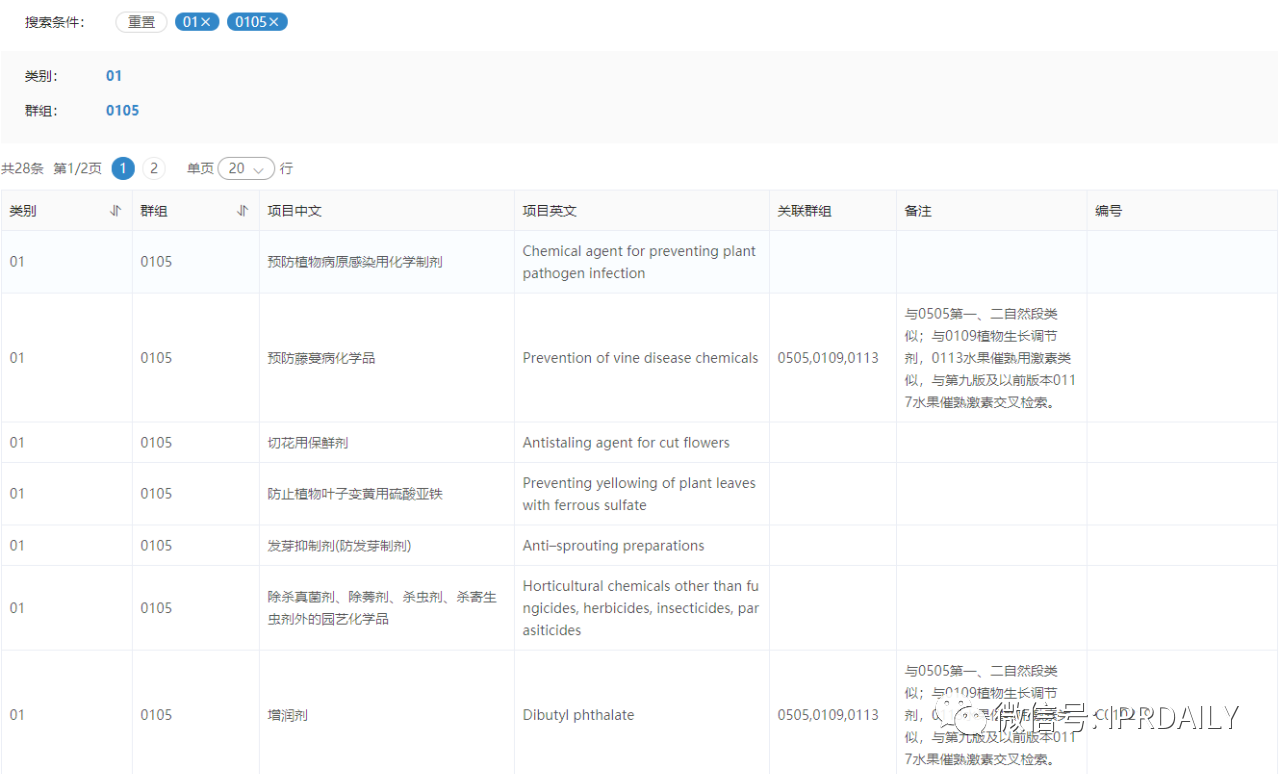Click the 第1/2页 page indicator text
Screen dimensions: 1280x774
[77, 169]
